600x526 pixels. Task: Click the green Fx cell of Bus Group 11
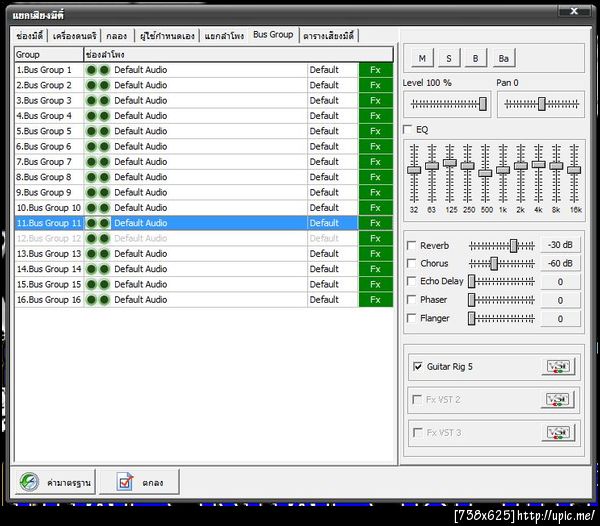coord(375,223)
